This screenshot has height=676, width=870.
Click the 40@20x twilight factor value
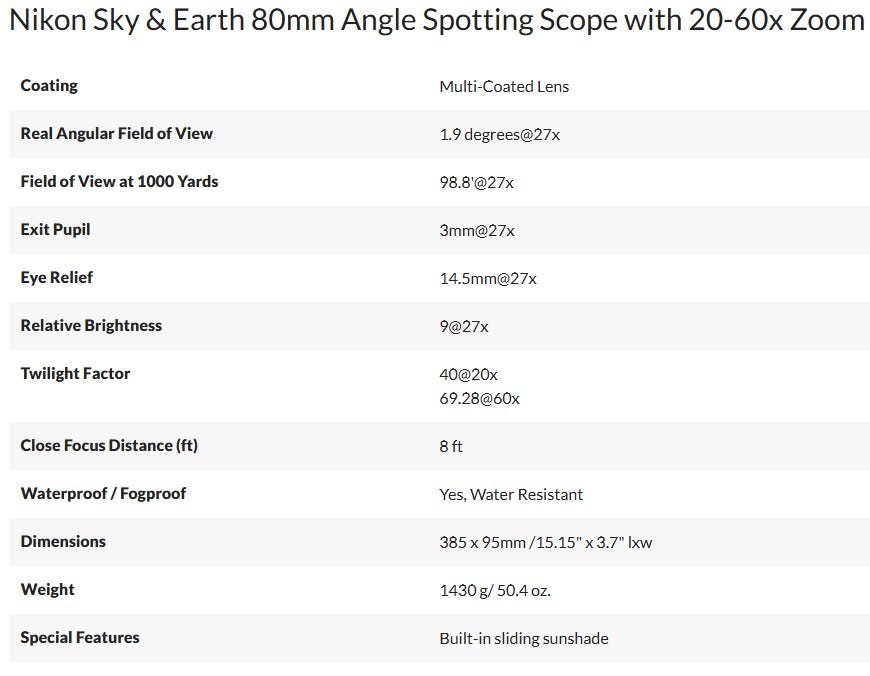[x=468, y=375]
